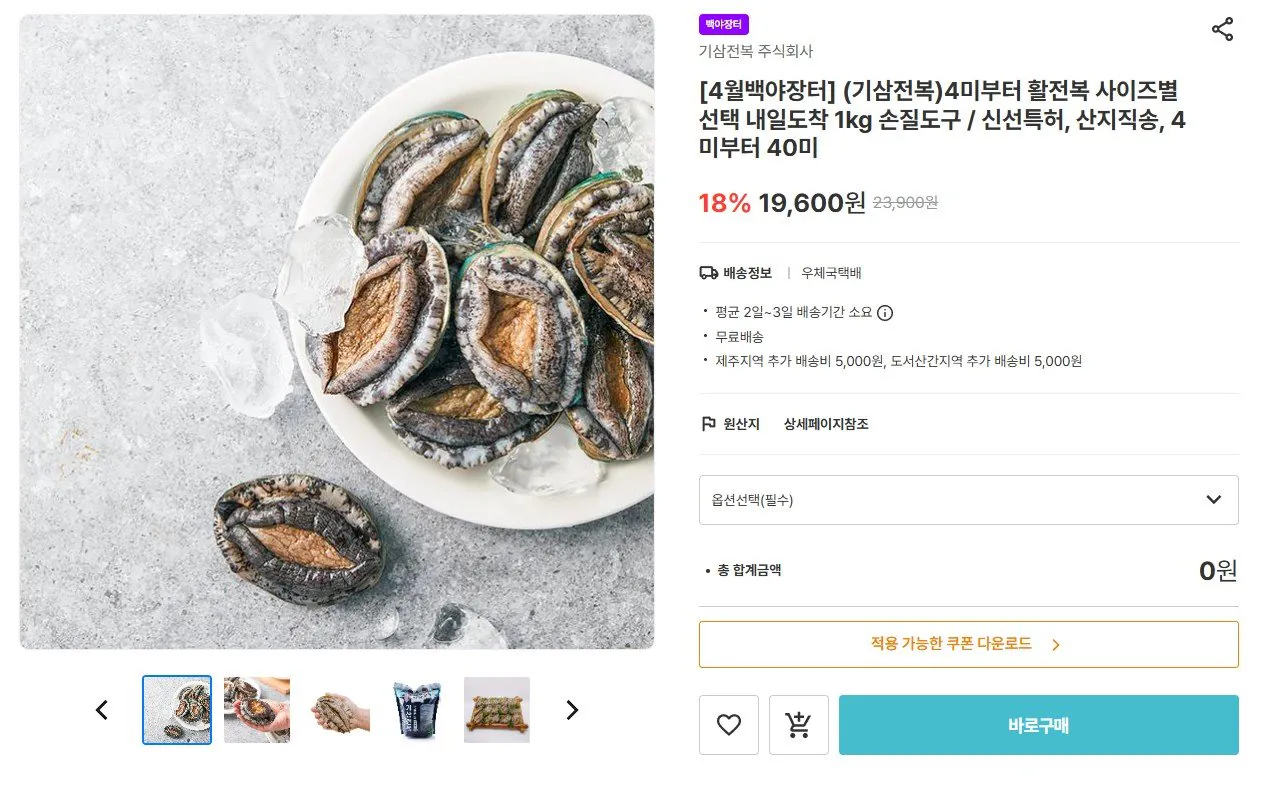The height and width of the screenshot is (787, 1262).
Task: View the hand-held abalone thumbnail
Action: [x=337, y=710]
